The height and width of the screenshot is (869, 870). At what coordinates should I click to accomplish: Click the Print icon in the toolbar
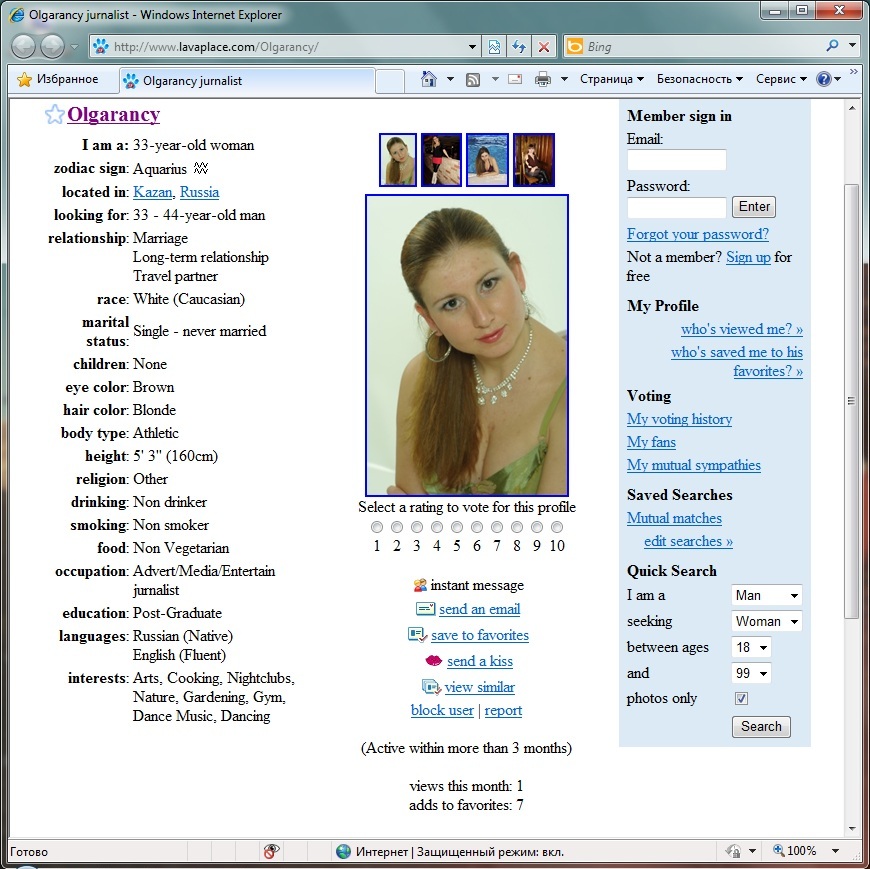click(x=543, y=79)
